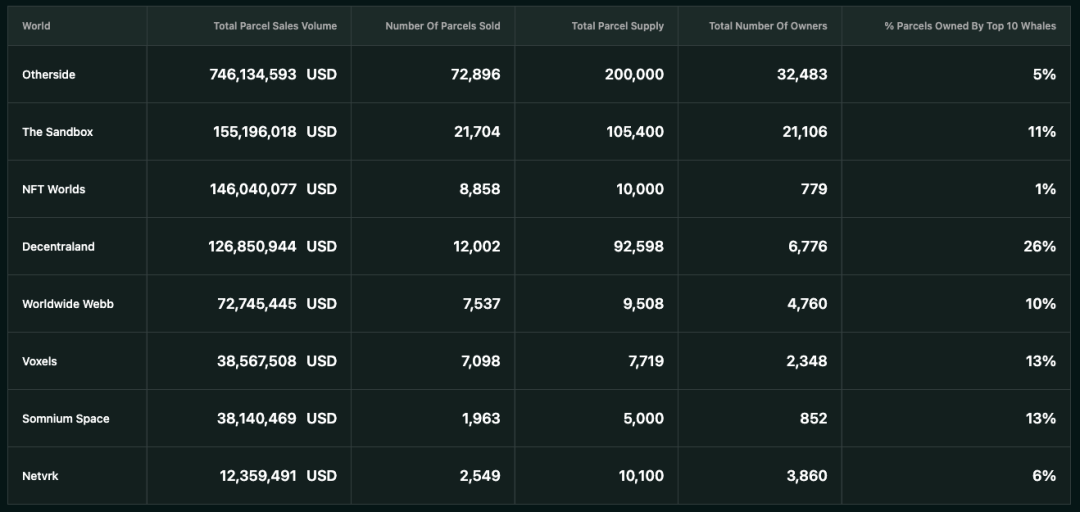Click parcel supply value 10,000
The height and width of the screenshot is (512, 1080).
(x=641, y=189)
